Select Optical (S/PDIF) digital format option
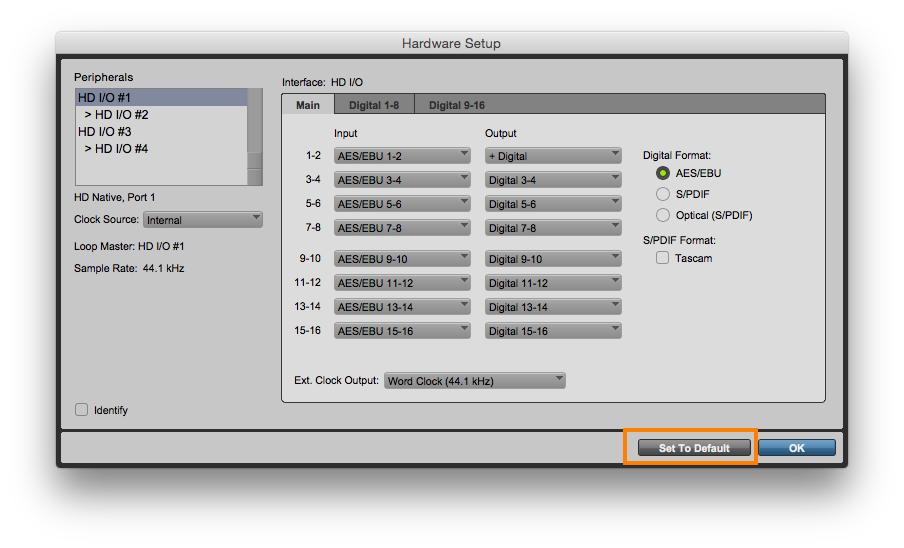Screen dimensions: 904x548 [x=662, y=216]
